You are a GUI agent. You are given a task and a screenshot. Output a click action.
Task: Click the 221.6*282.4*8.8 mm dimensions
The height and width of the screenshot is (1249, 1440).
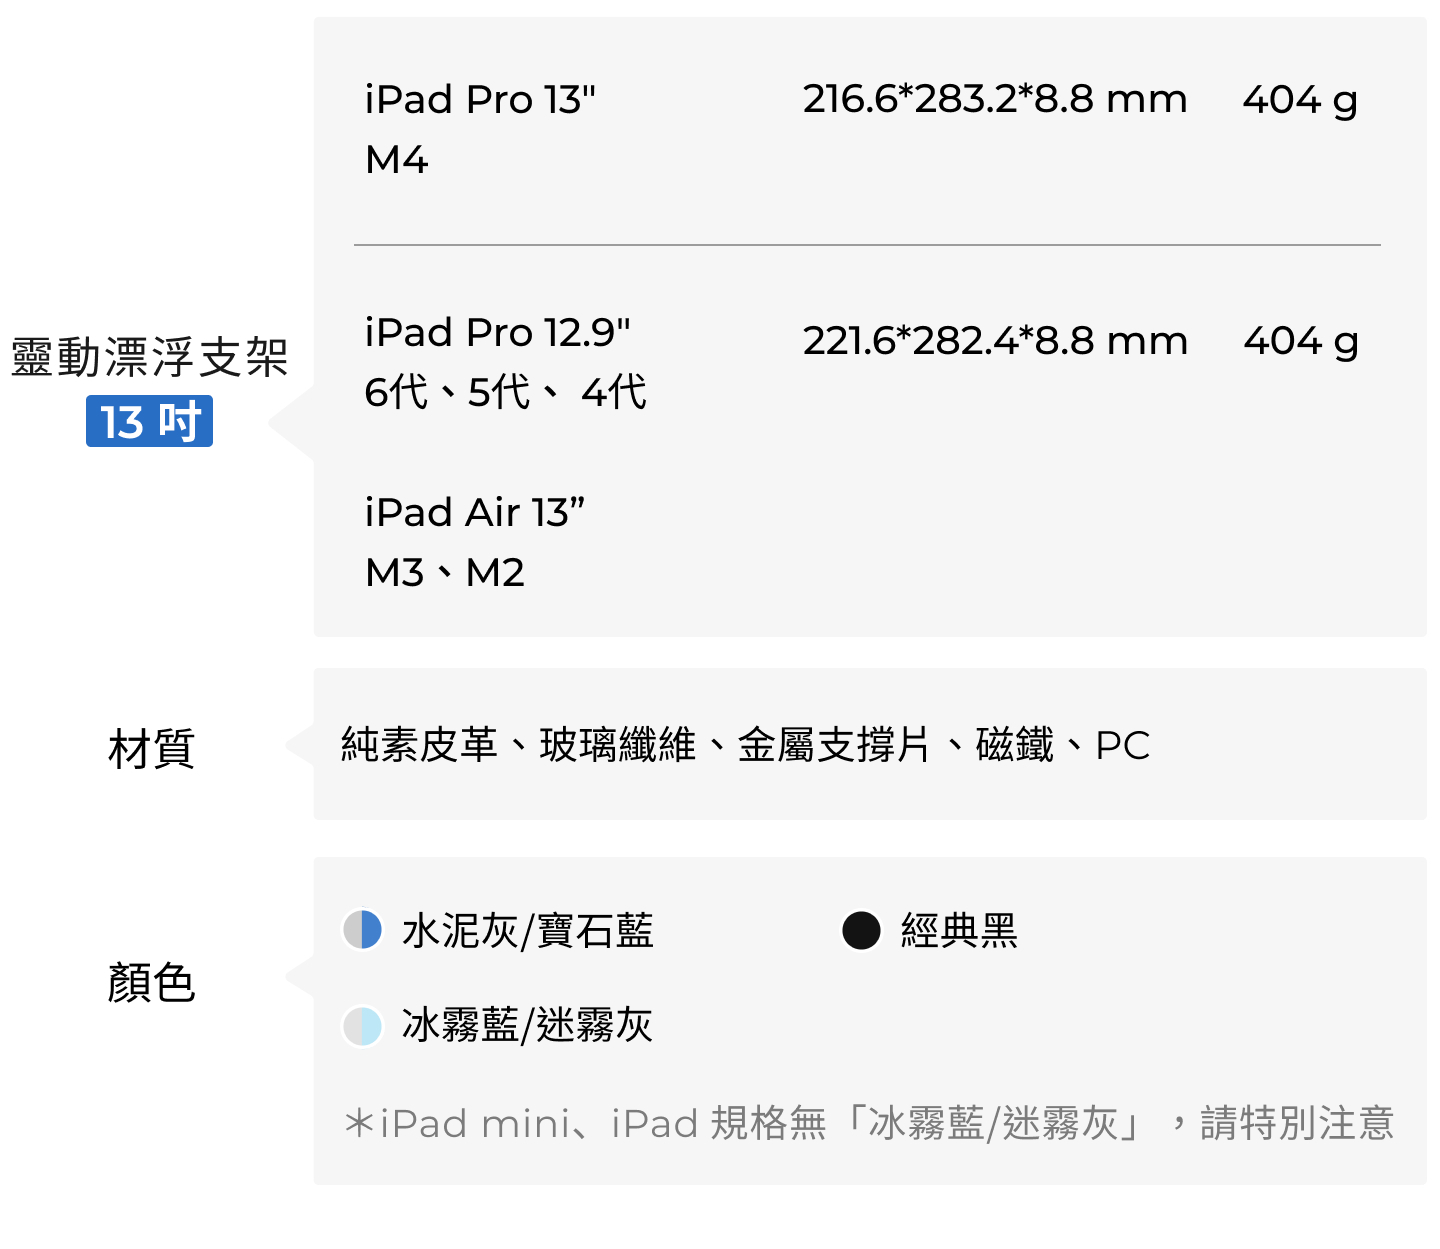995,341
